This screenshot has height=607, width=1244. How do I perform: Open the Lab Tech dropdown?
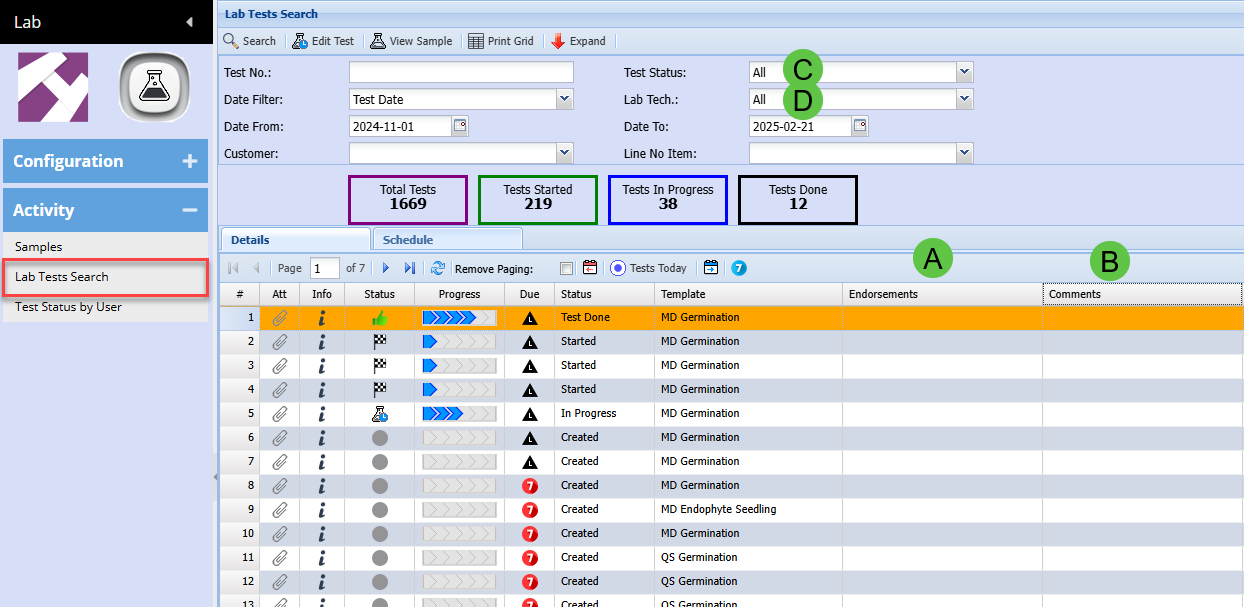click(964, 99)
